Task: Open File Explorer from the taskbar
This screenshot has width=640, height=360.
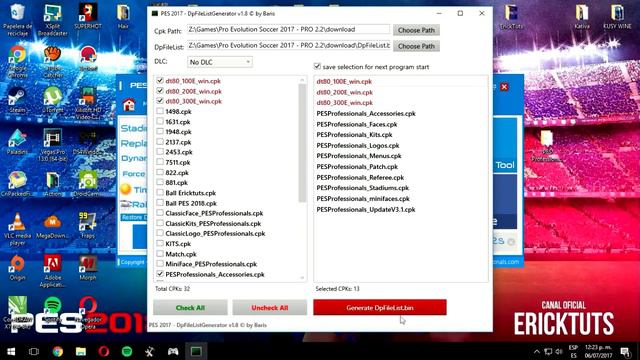Action: tap(81, 351)
